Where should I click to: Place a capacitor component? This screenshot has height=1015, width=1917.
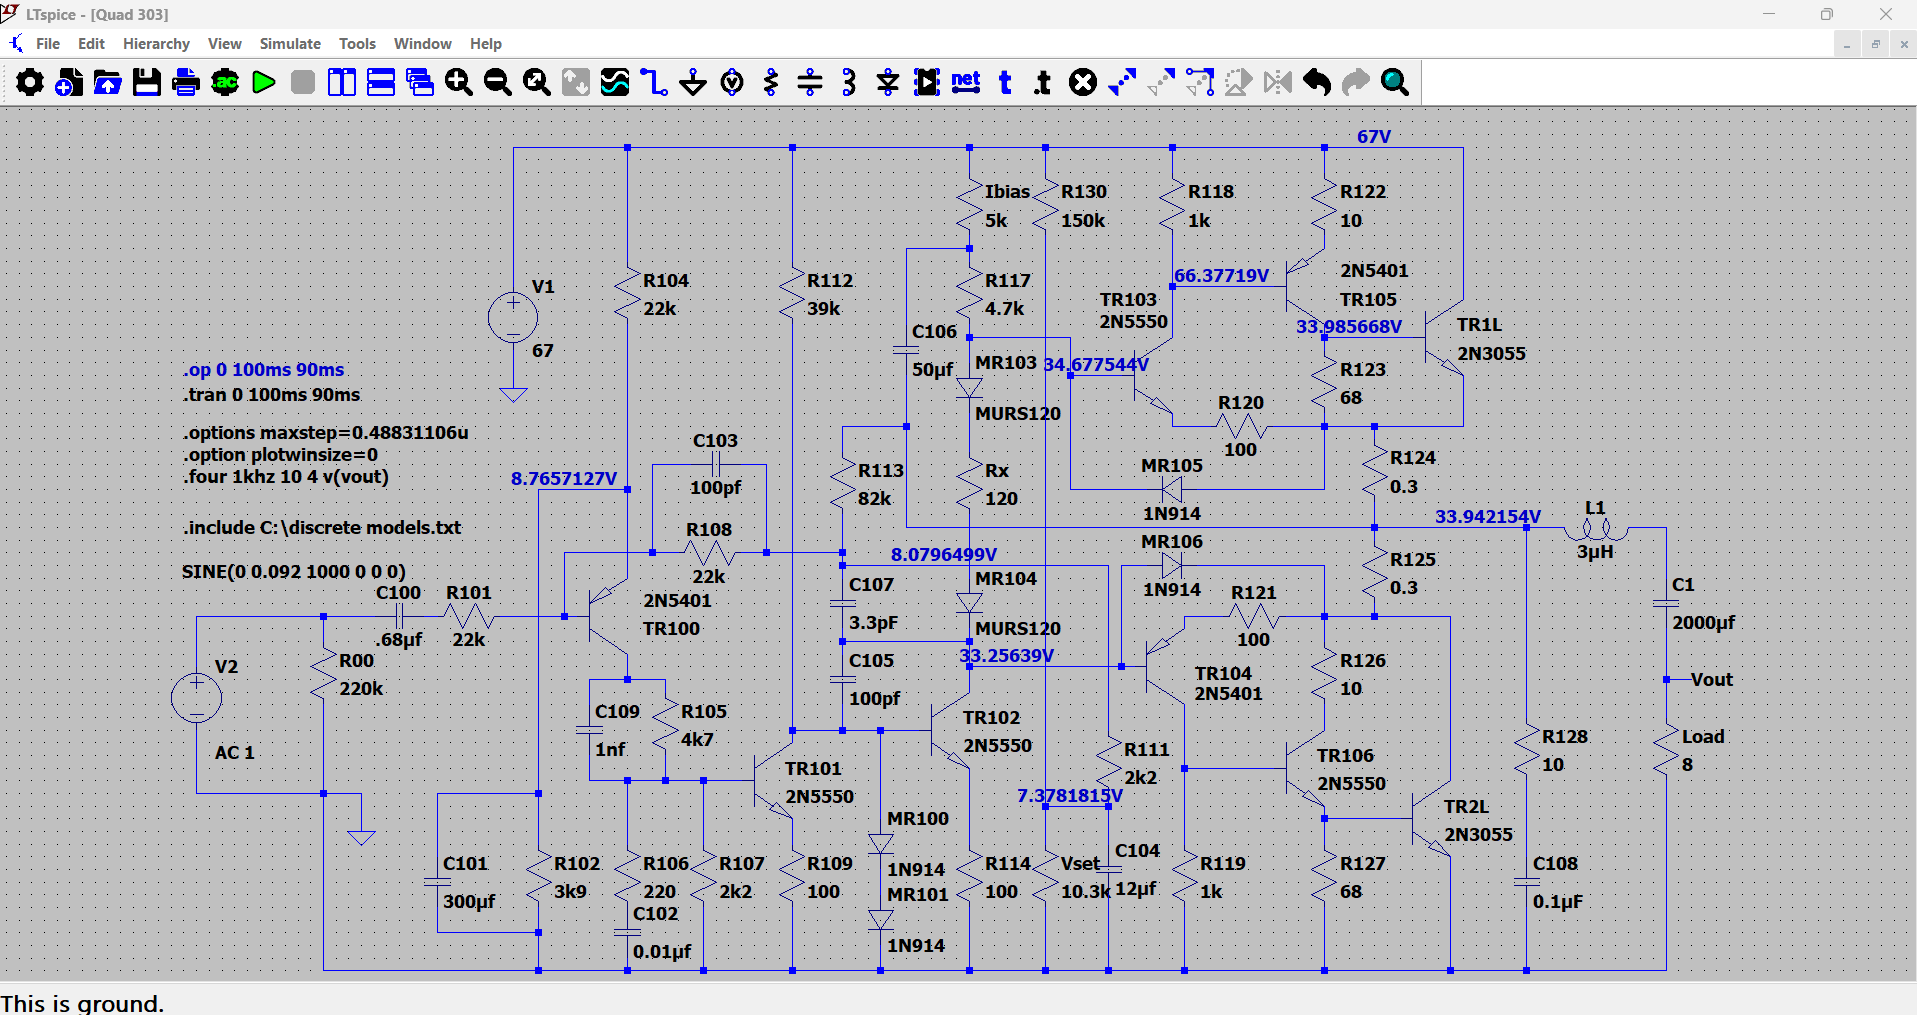810,82
